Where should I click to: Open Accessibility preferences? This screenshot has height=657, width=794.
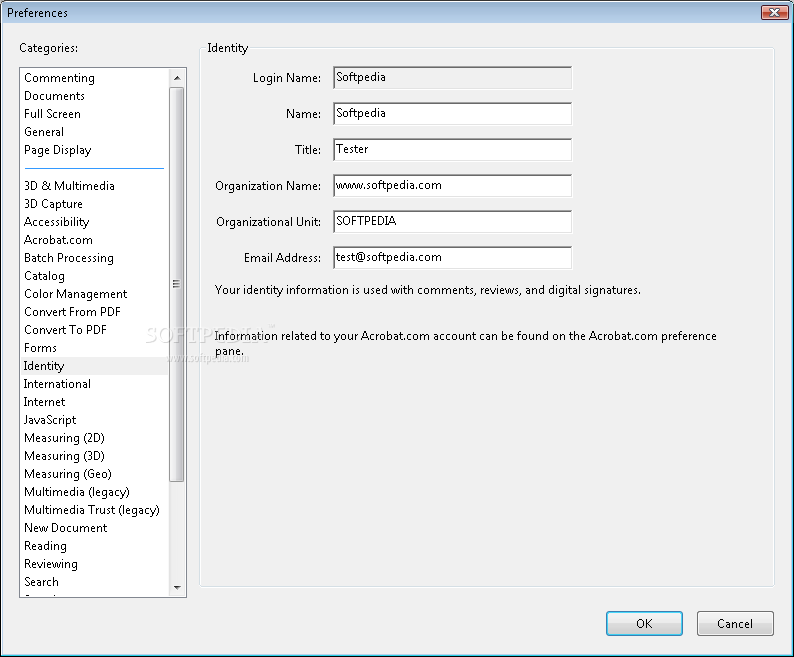[56, 222]
